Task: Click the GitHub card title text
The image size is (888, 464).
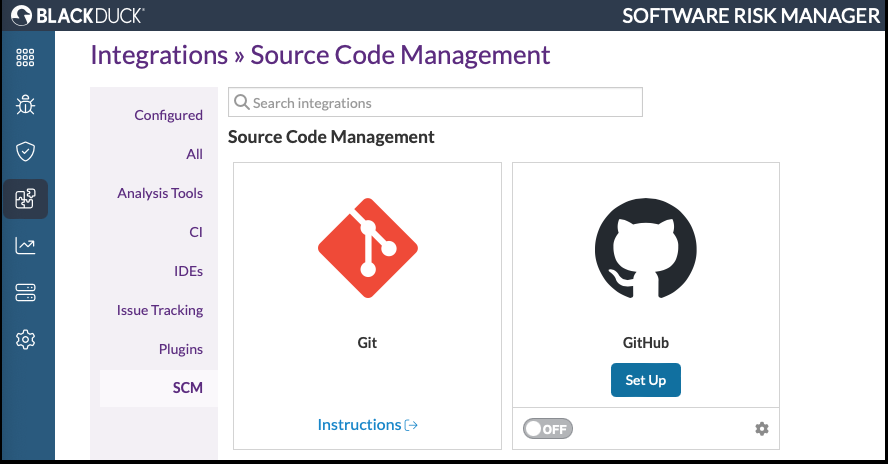Action: coord(646,343)
